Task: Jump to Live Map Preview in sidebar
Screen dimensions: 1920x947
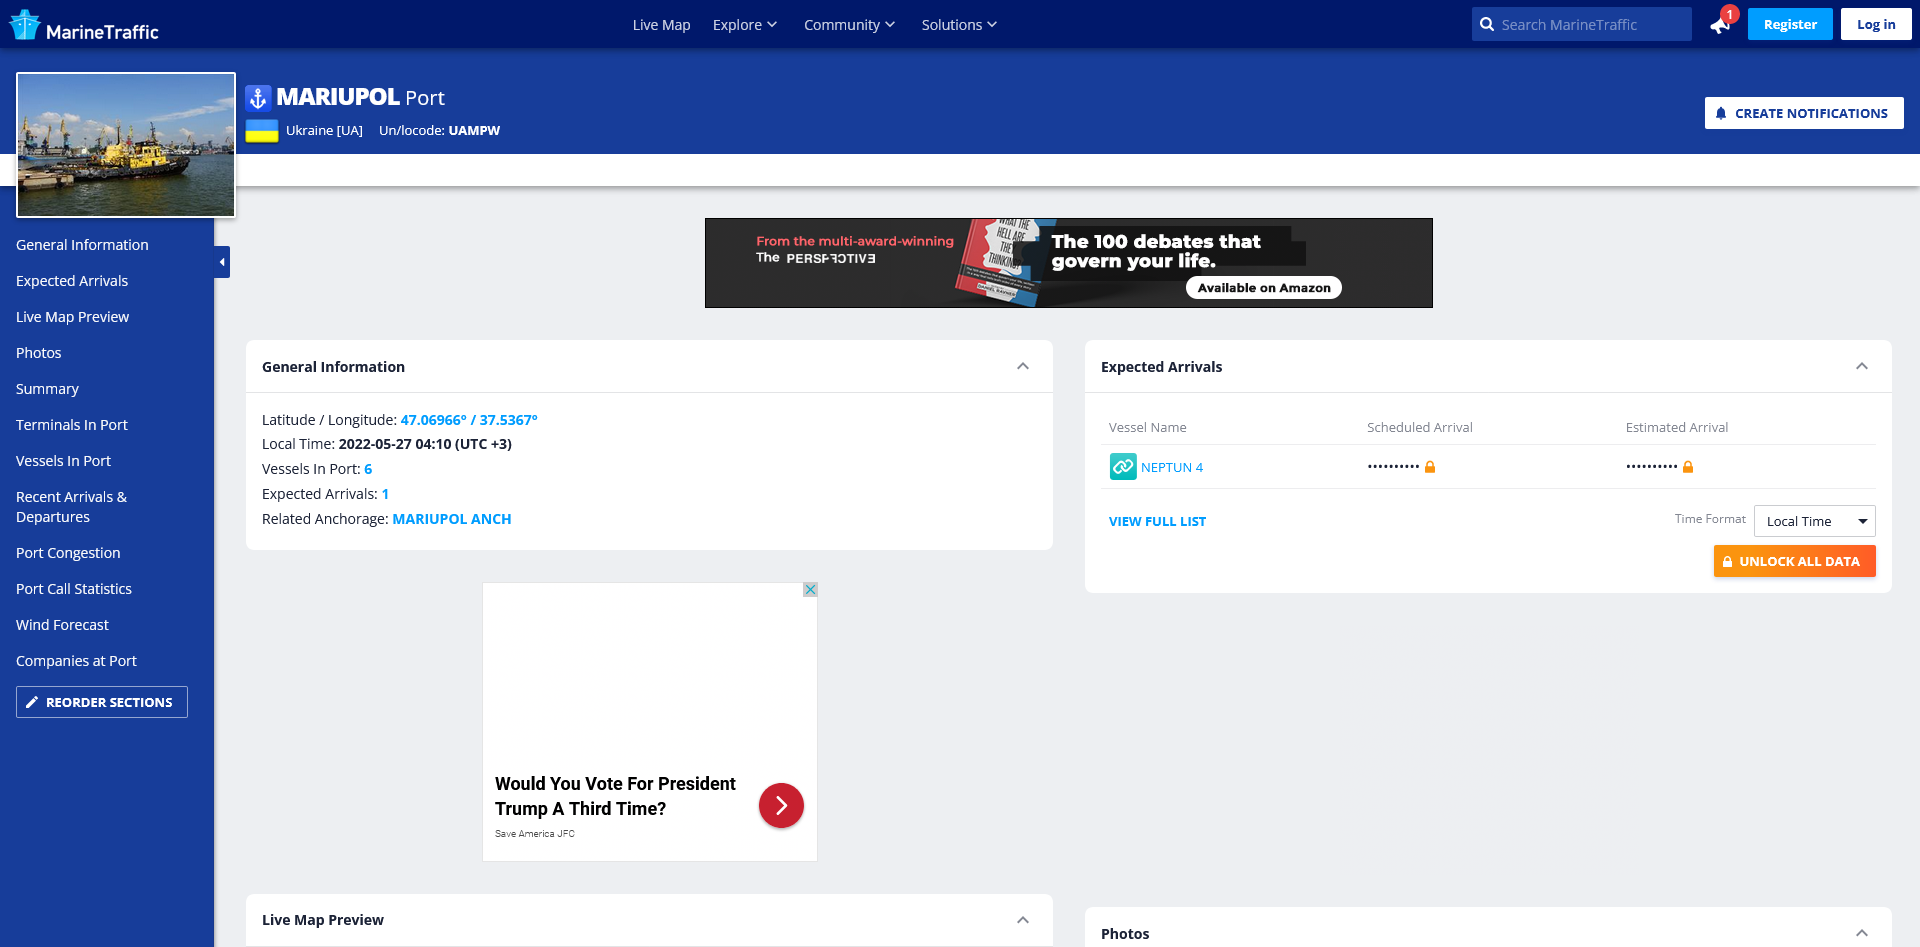Action: [x=72, y=317]
